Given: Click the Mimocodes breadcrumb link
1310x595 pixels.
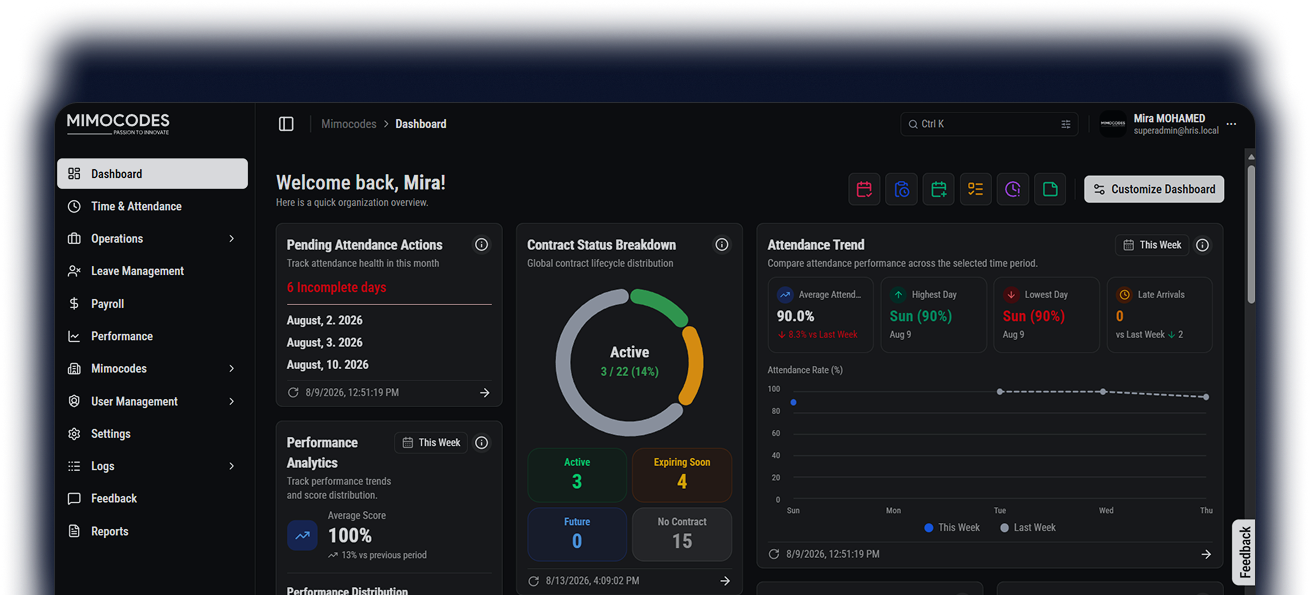Looking at the screenshot, I should (349, 124).
